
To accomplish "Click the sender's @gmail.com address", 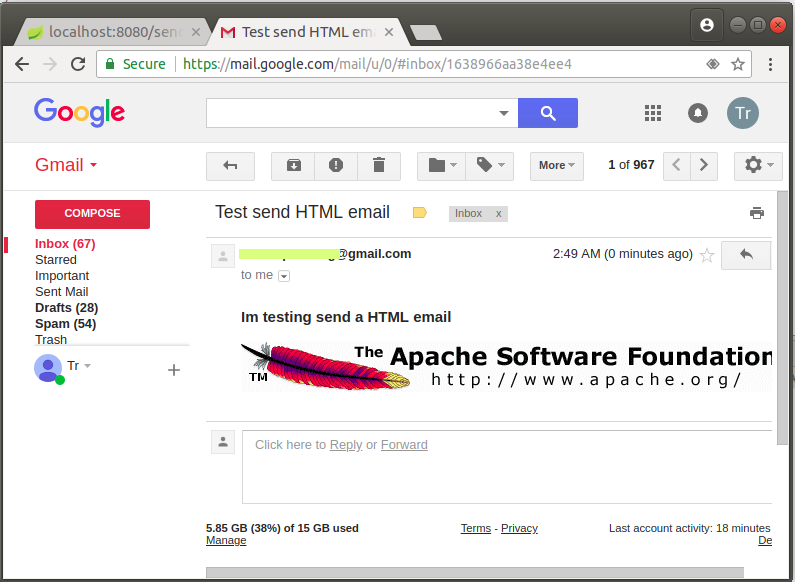I will [x=325, y=253].
